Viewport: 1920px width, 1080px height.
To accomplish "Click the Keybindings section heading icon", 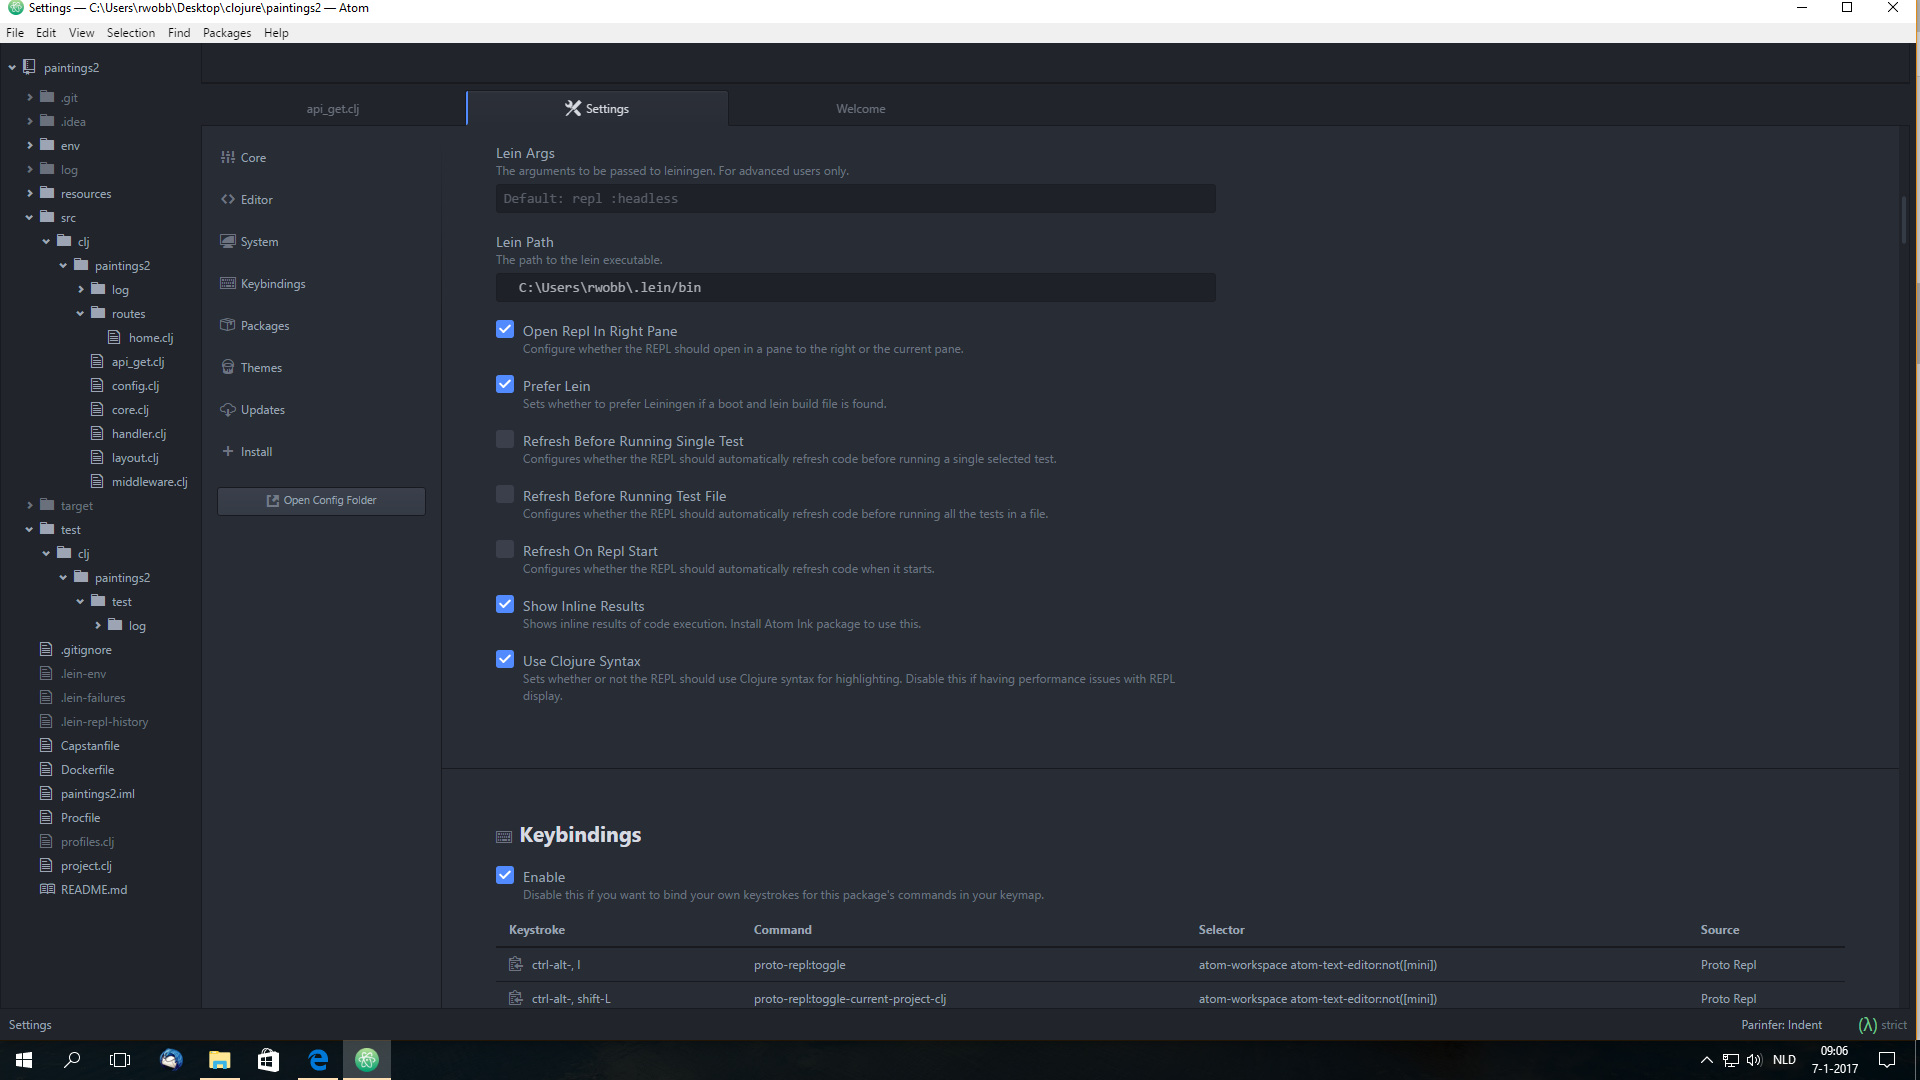I will click(x=504, y=837).
